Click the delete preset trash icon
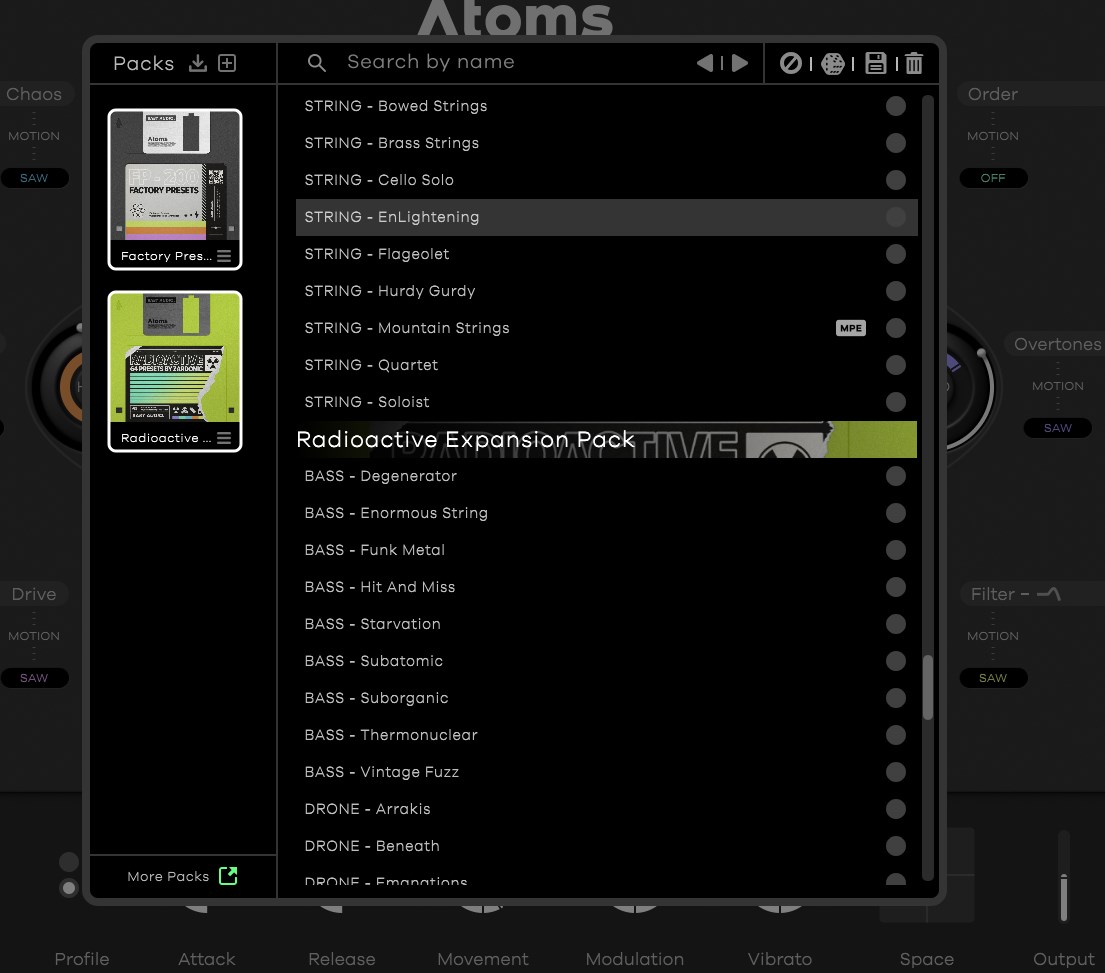This screenshot has height=973, width=1105. point(914,64)
